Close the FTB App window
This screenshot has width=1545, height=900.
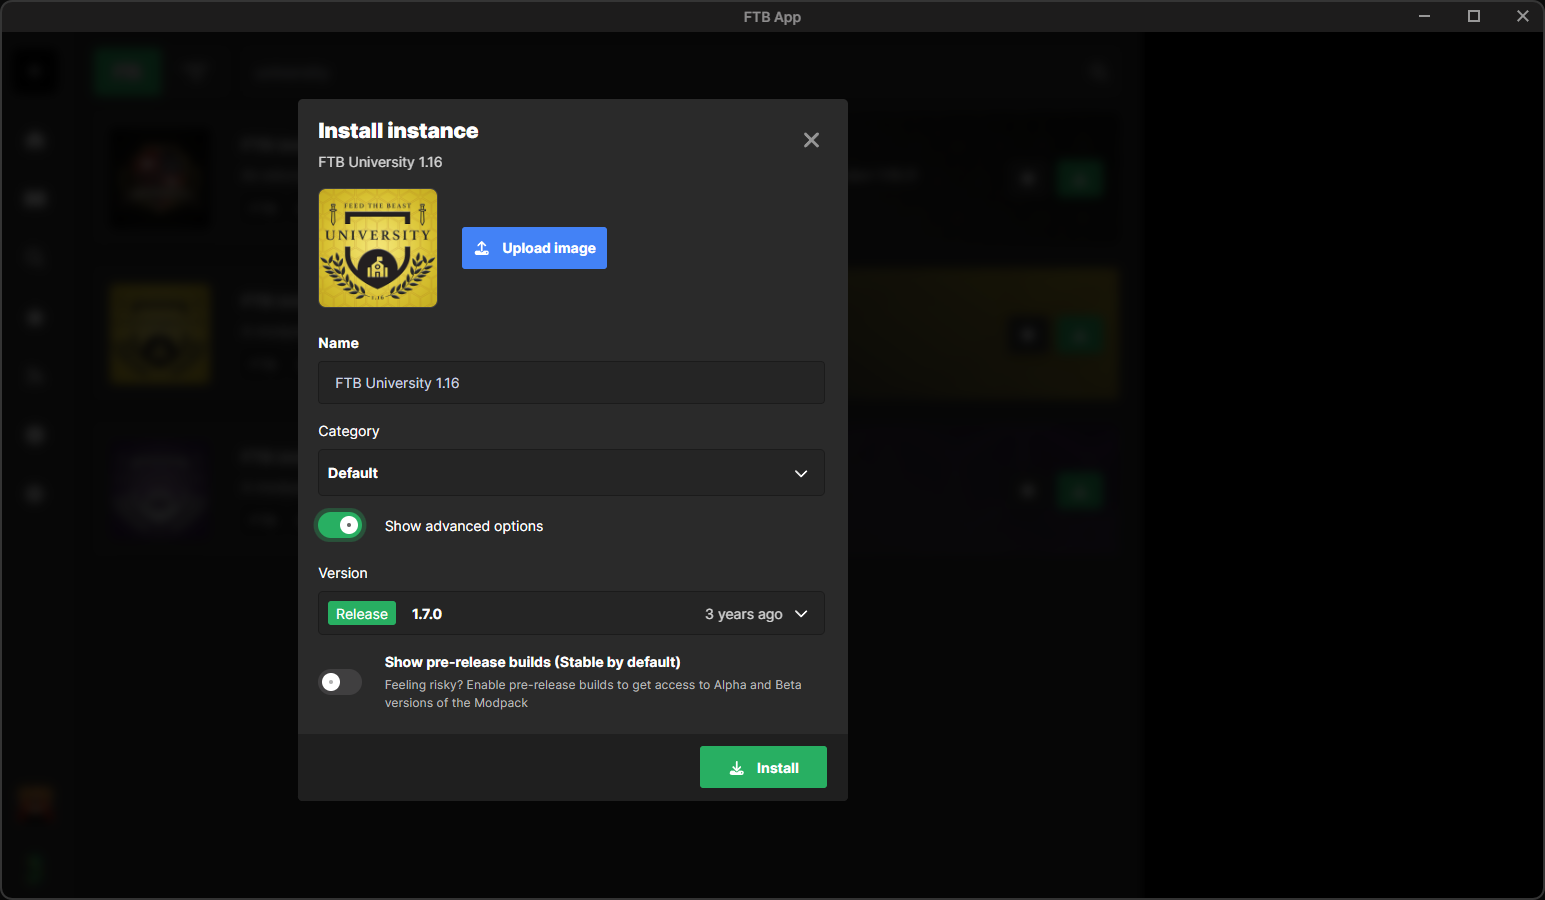1522,16
